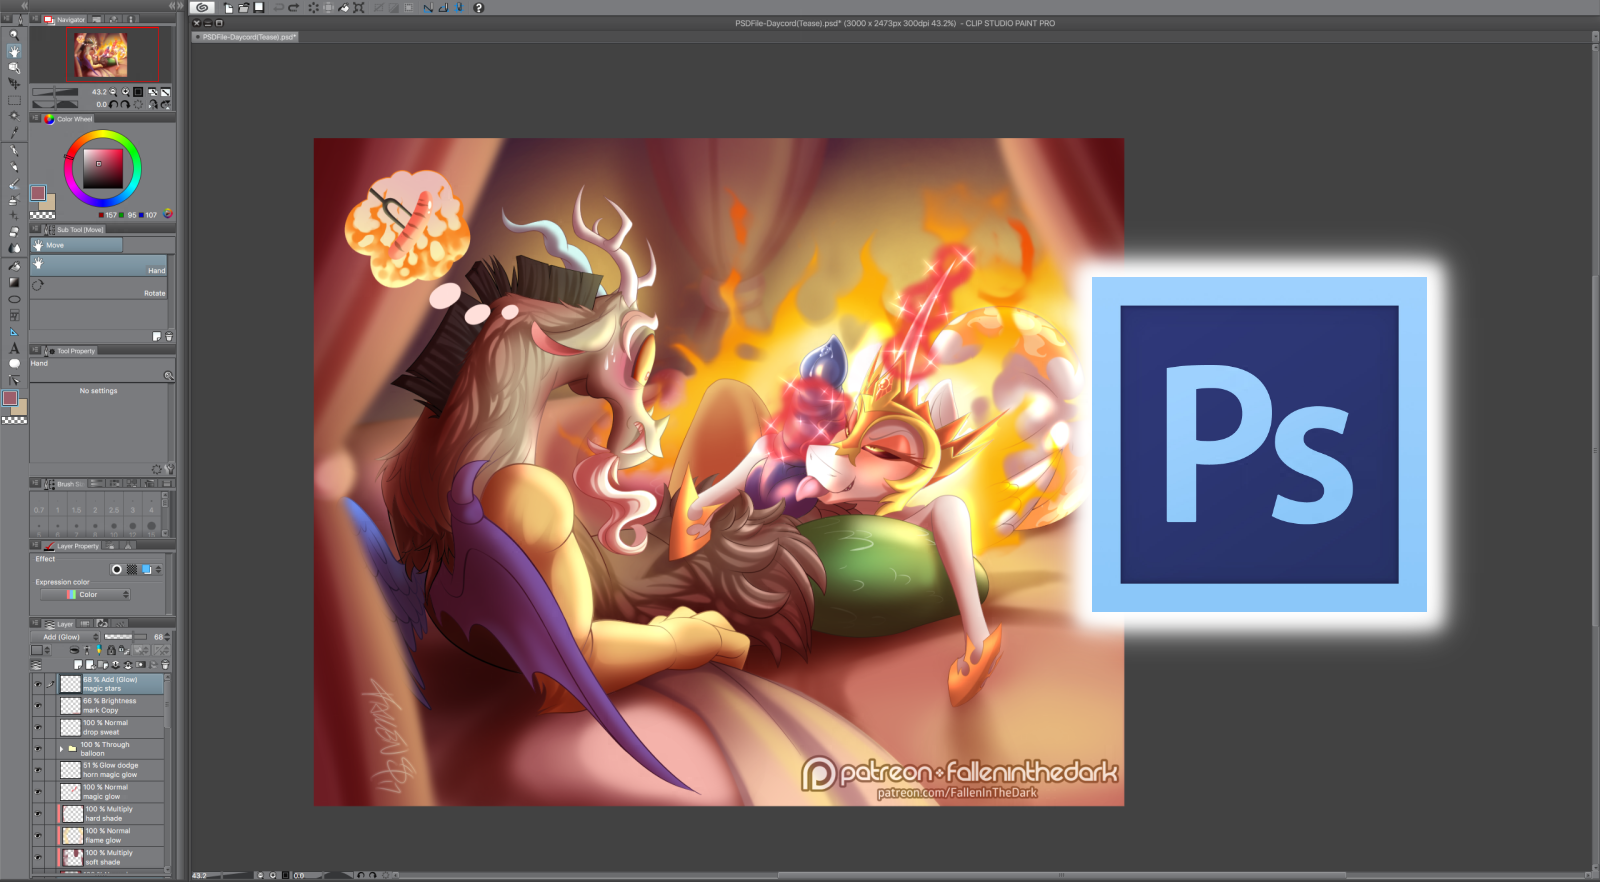Select the Brush tool
Screen dimensions: 1600x882
click(14, 184)
